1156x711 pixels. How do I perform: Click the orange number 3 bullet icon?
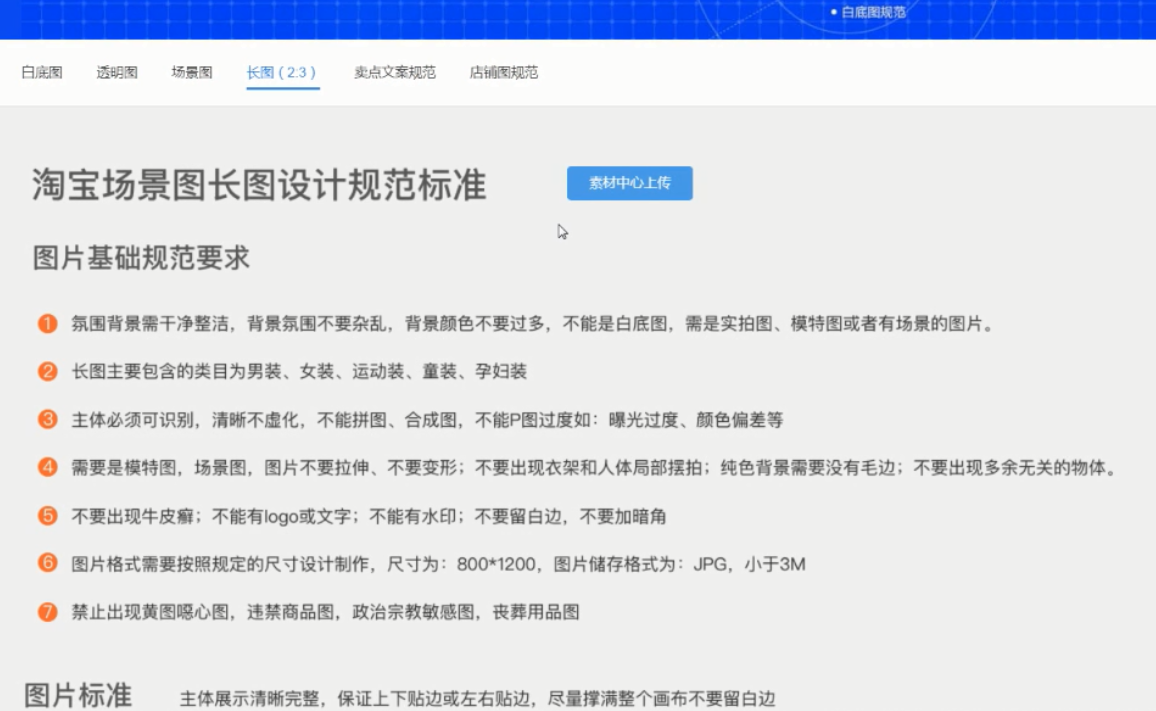tap(47, 420)
